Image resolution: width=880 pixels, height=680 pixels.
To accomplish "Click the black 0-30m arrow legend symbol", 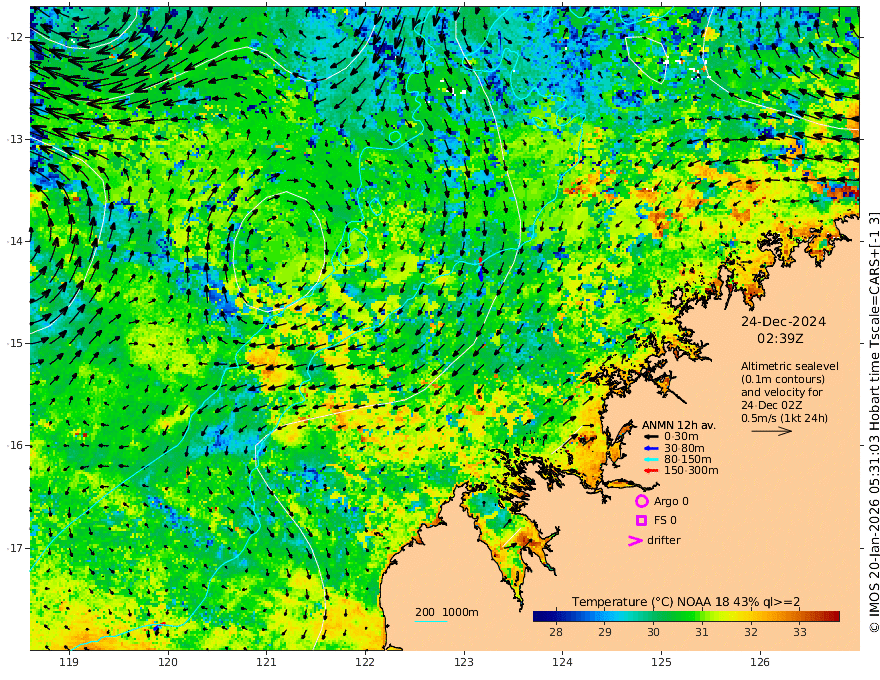I will (x=651, y=437).
